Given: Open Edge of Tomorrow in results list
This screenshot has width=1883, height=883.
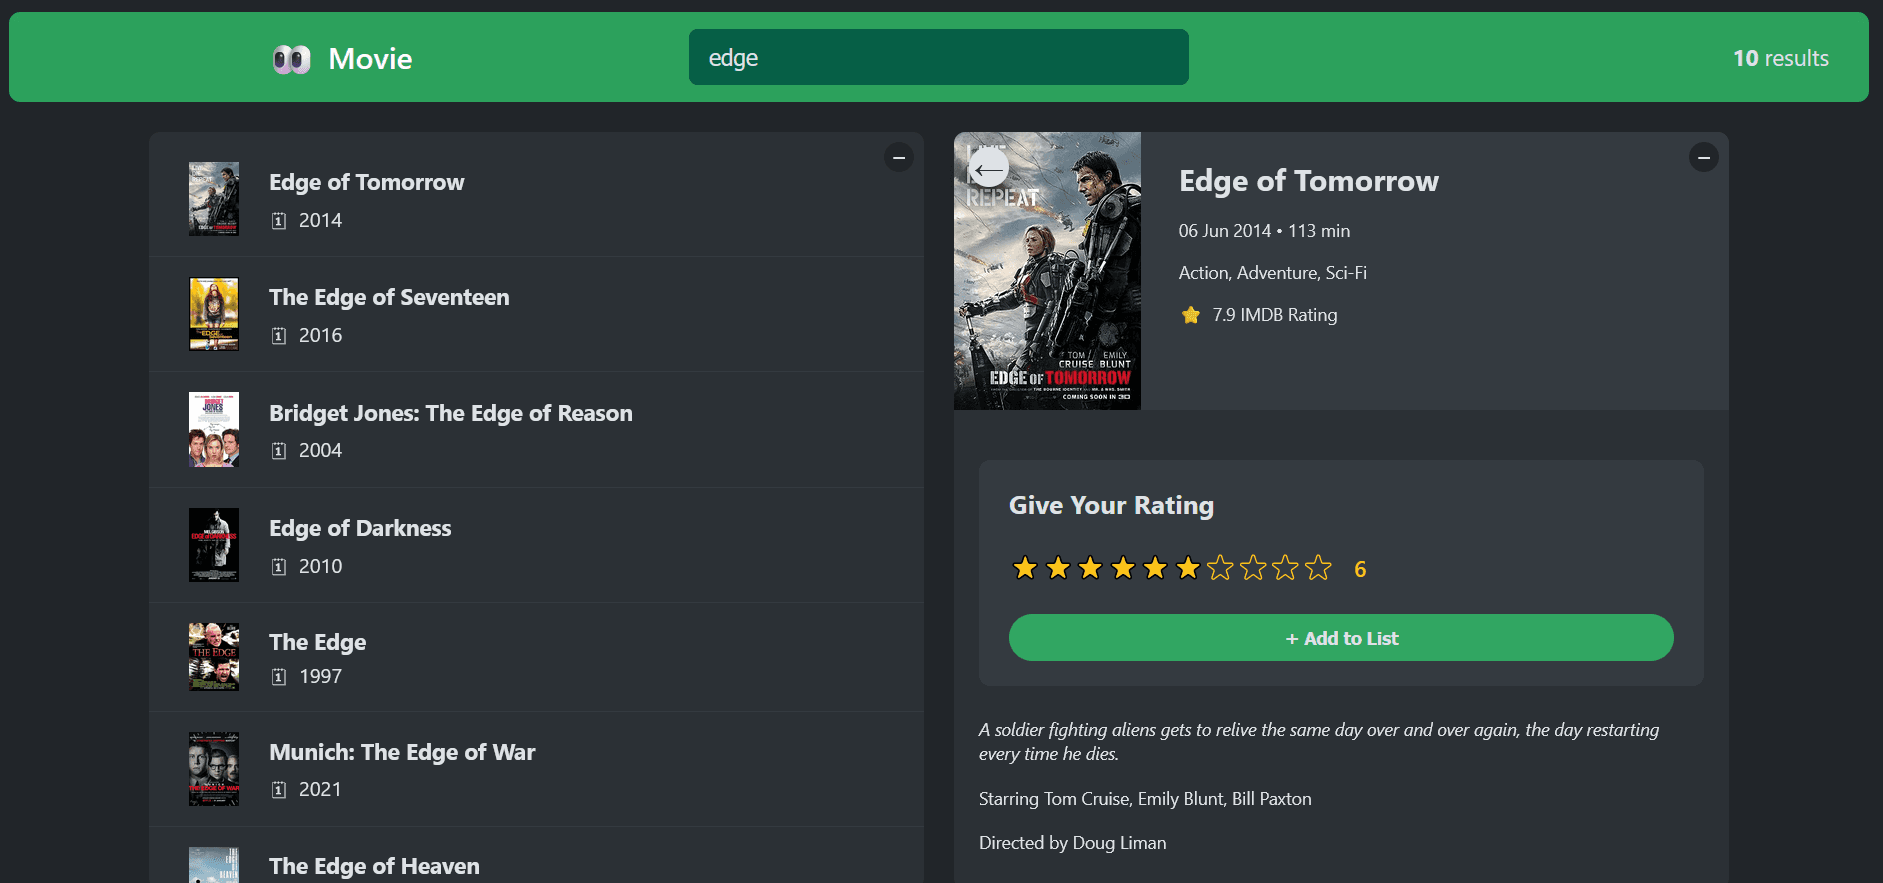Looking at the screenshot, I should tap(536, 199).
